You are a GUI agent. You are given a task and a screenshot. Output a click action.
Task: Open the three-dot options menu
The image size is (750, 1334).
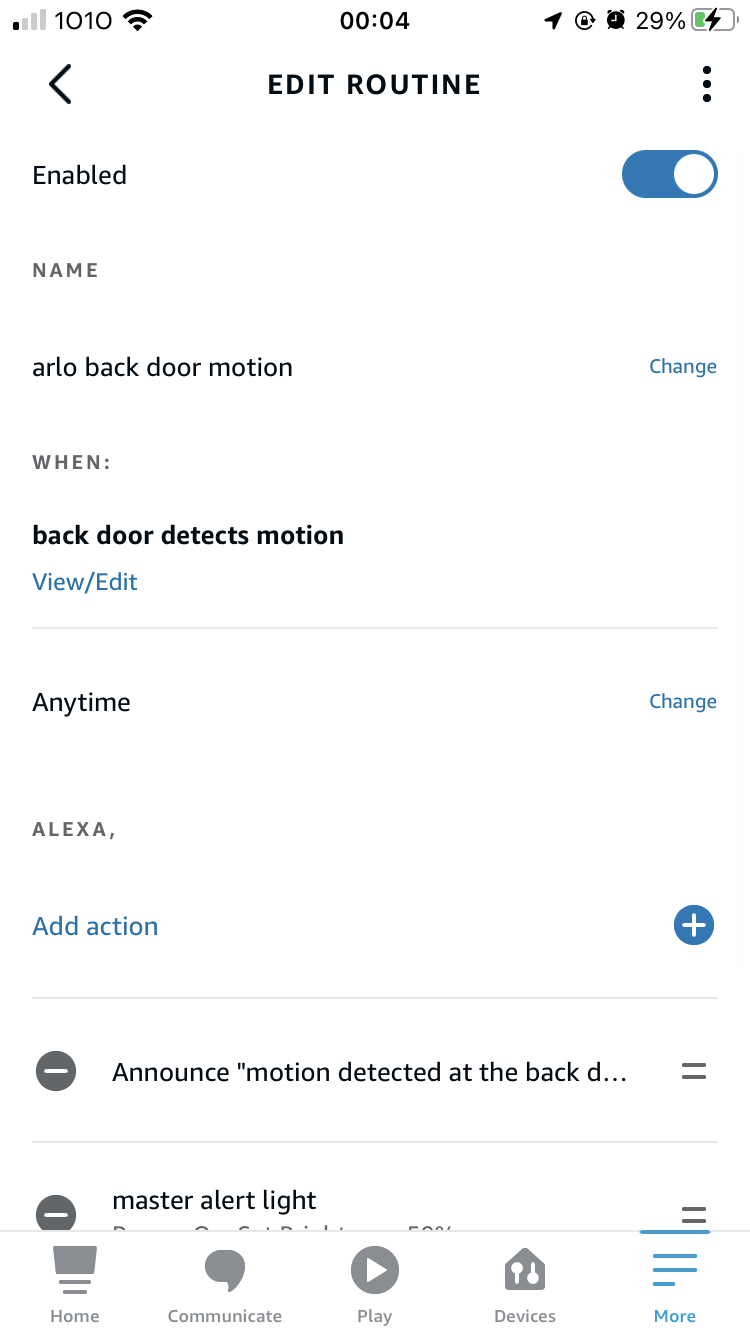pos(706,84)
